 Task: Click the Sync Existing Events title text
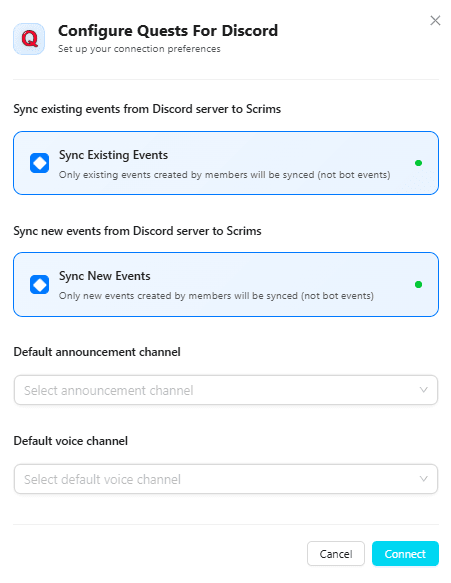click(113, 155)
